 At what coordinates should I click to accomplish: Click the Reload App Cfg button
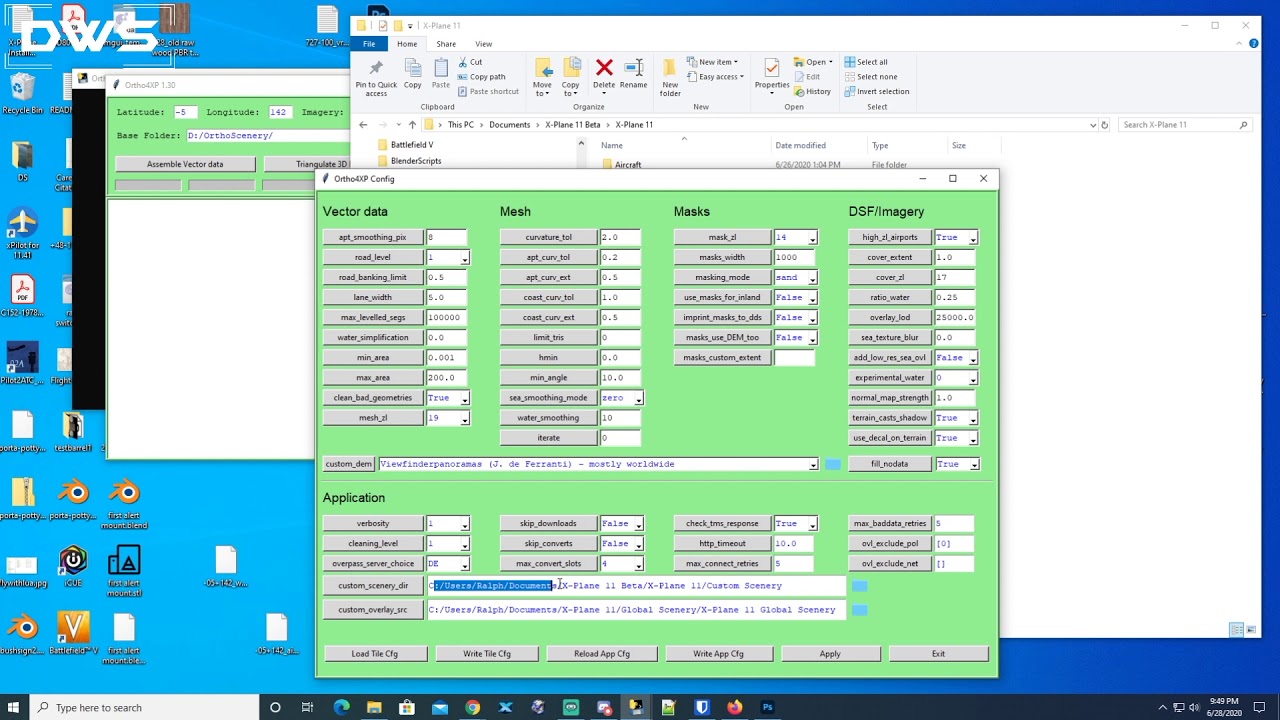tap(602, 654)
